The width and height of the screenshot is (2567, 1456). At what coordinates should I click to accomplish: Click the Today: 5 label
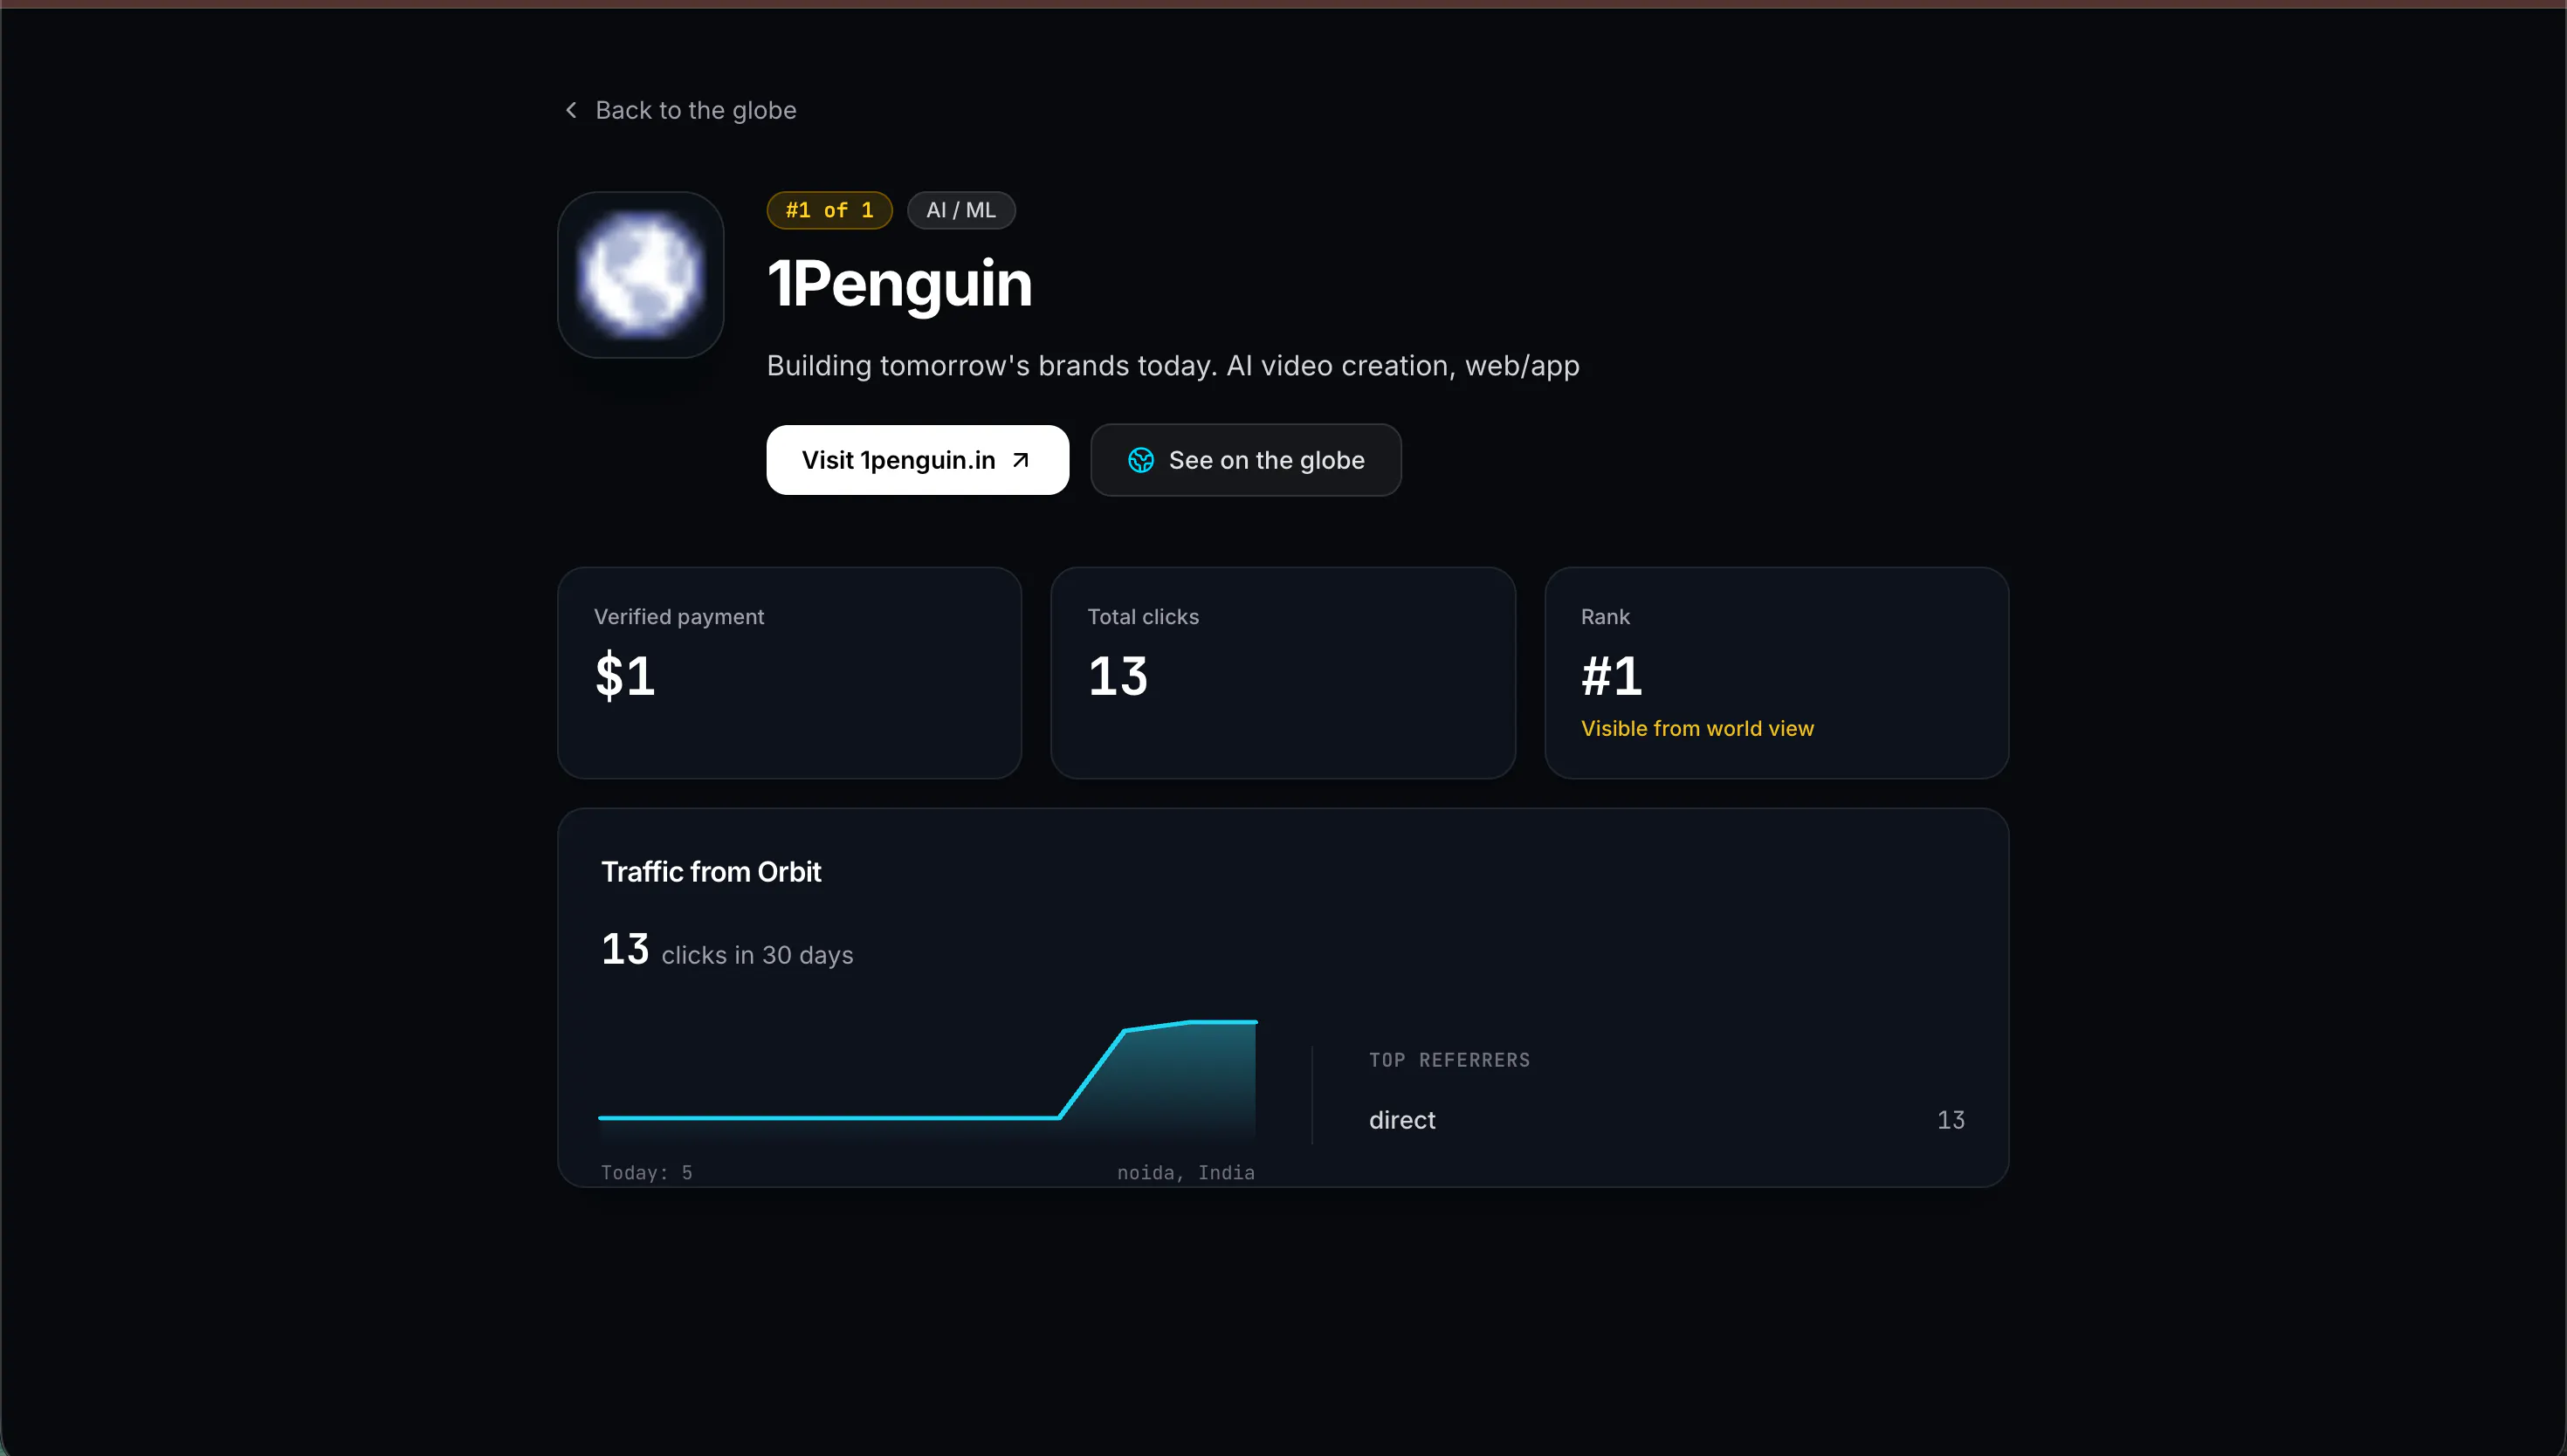pos(647,1172)
